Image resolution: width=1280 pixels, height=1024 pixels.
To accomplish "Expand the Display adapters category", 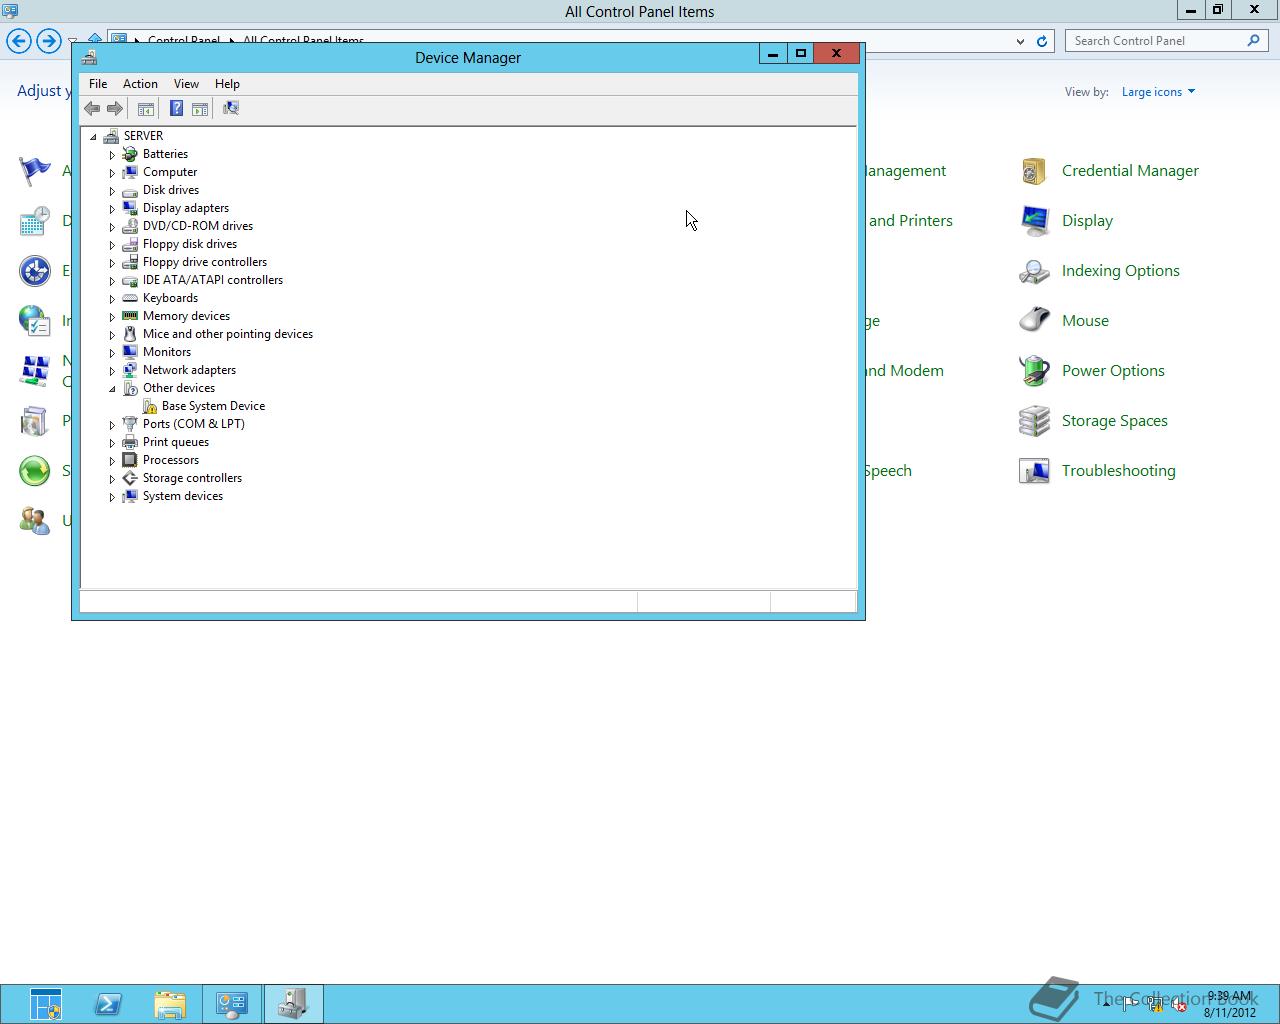I will coord(112,208).
